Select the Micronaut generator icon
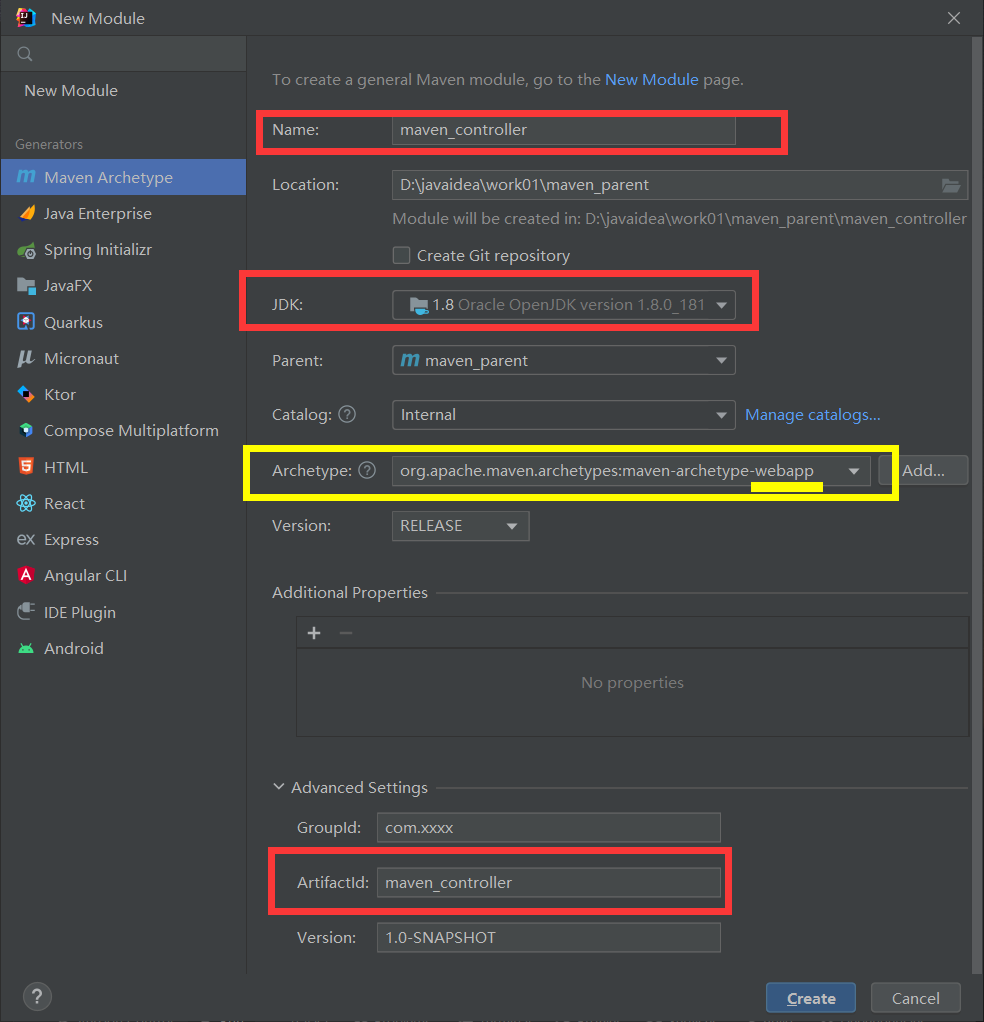 (27, 358)
